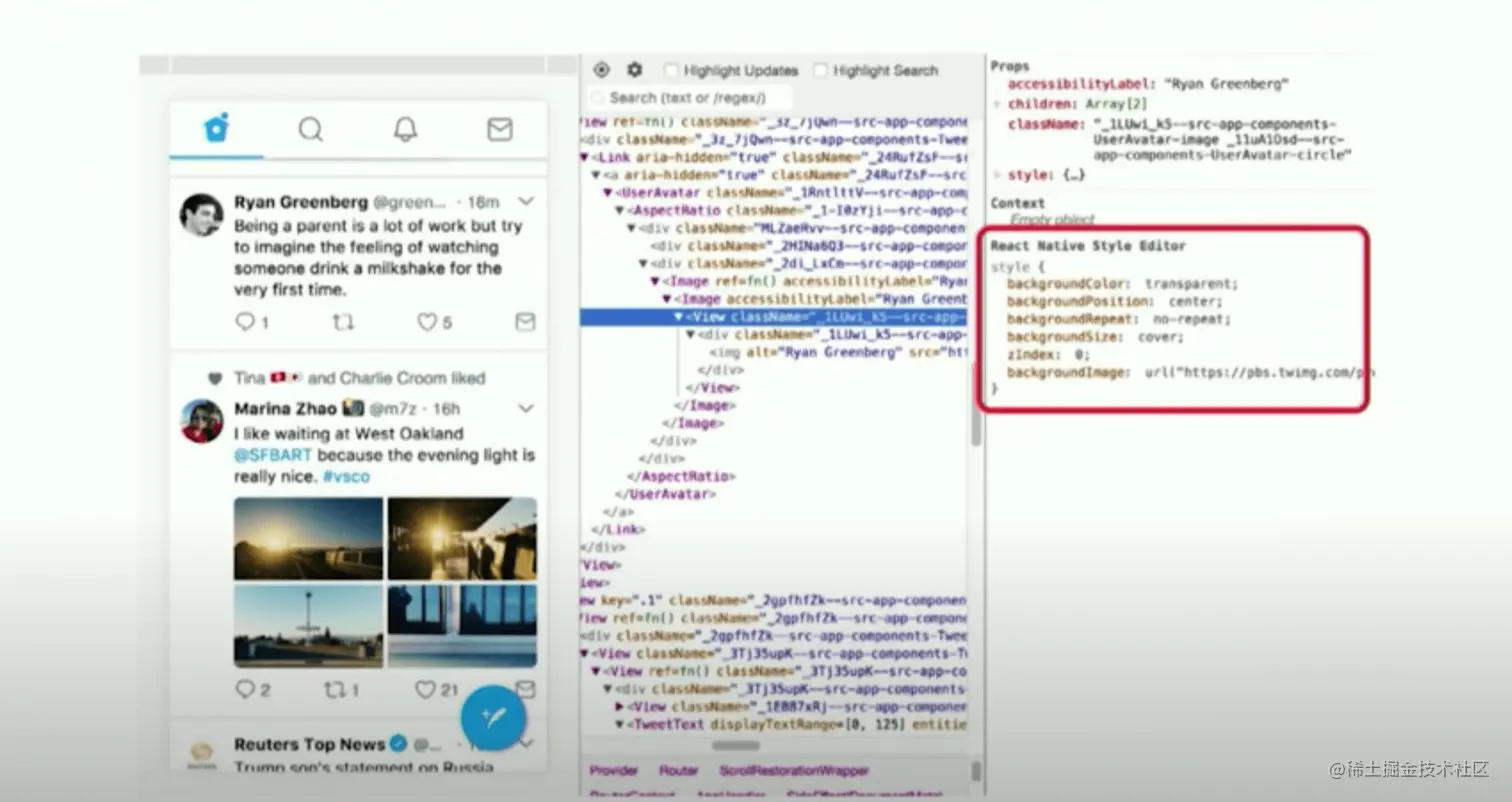
Task: Open the @SFBART mention link
Action: click(273, 455)
